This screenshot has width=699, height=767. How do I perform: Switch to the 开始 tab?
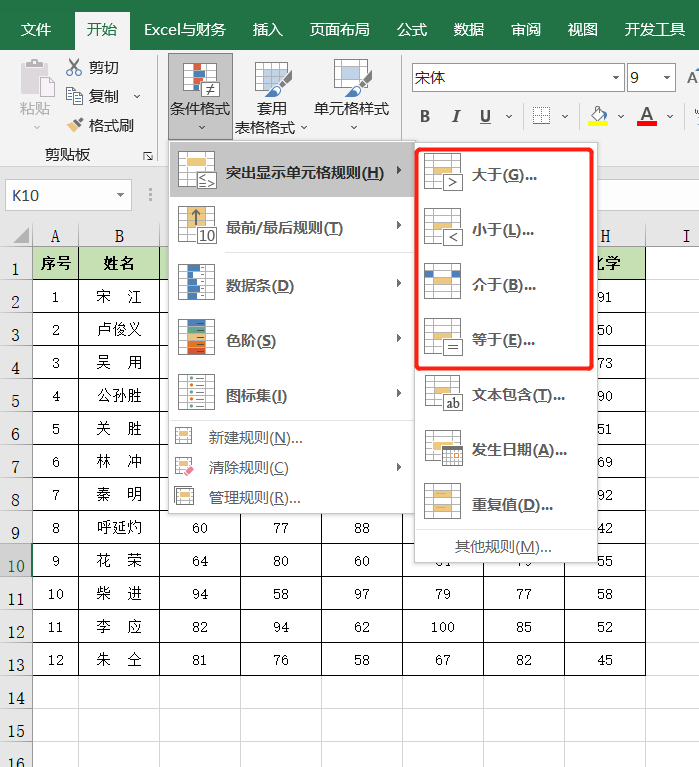tap(102, 30)
